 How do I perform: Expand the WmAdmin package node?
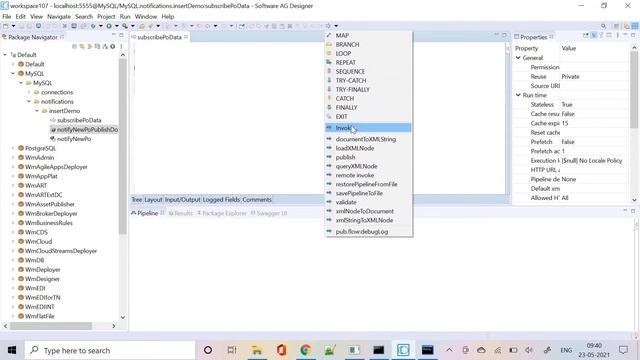(x=13, y=158)
